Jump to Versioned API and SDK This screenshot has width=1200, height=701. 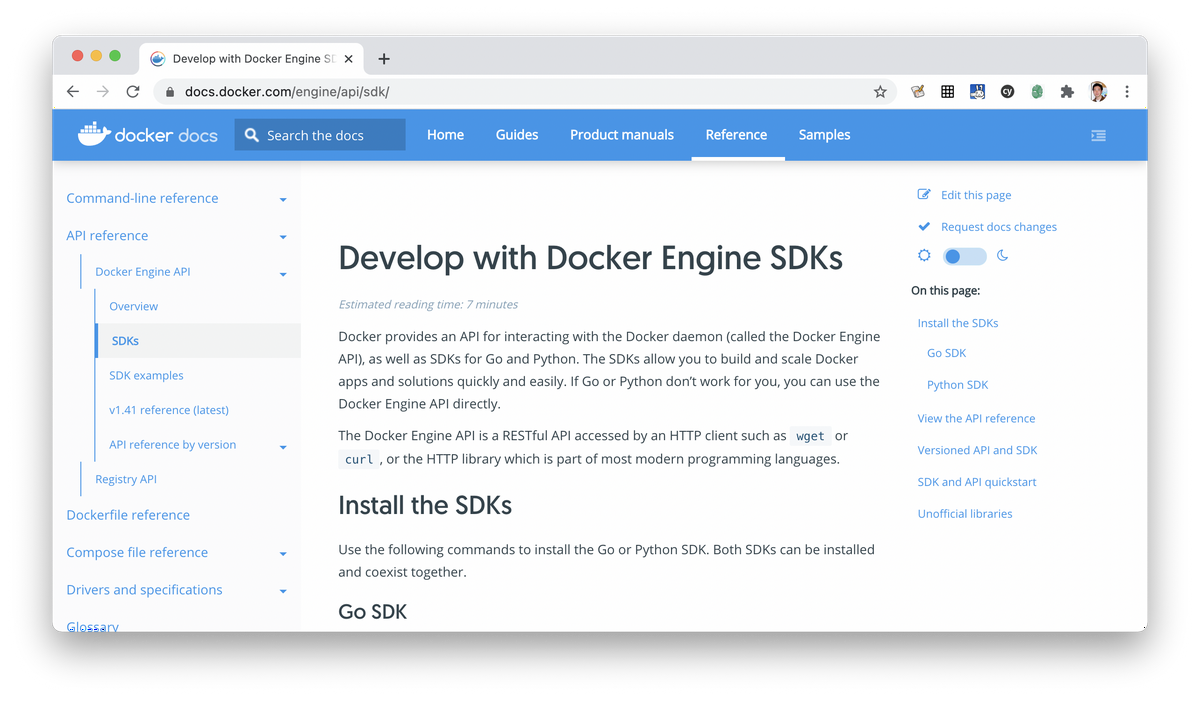pos(977,450)
